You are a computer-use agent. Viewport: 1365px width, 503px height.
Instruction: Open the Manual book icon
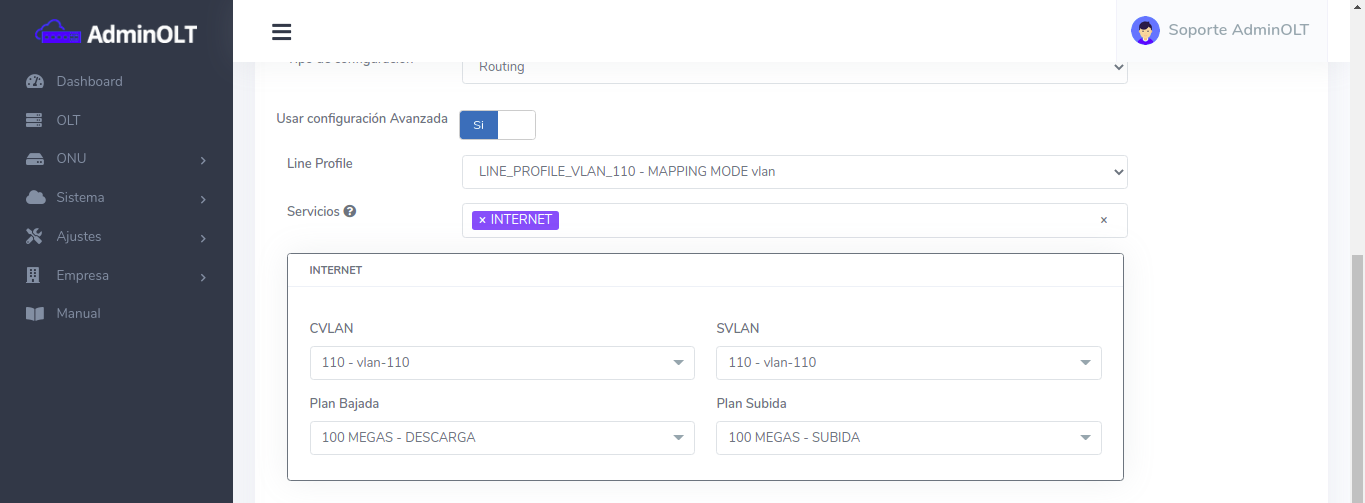[35, 314]
